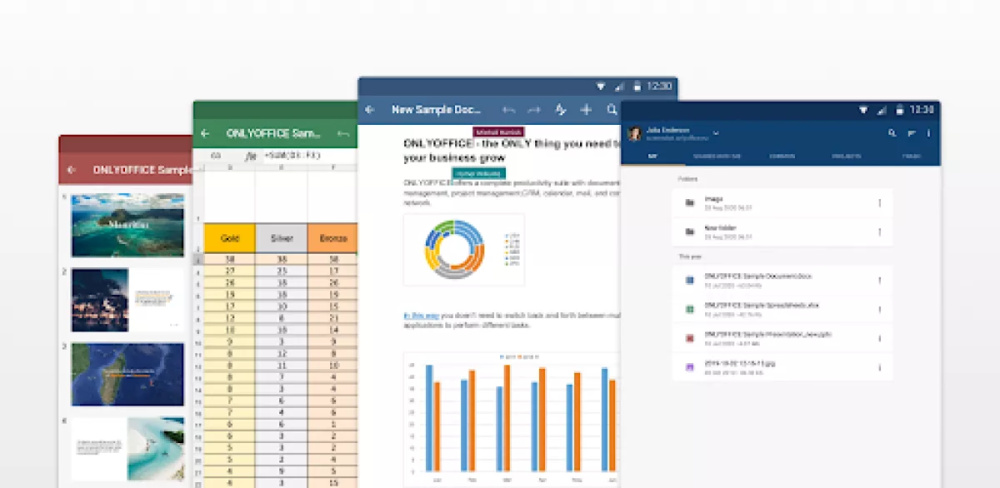Tap the back arrow in the document editor

tap(370, 110)
